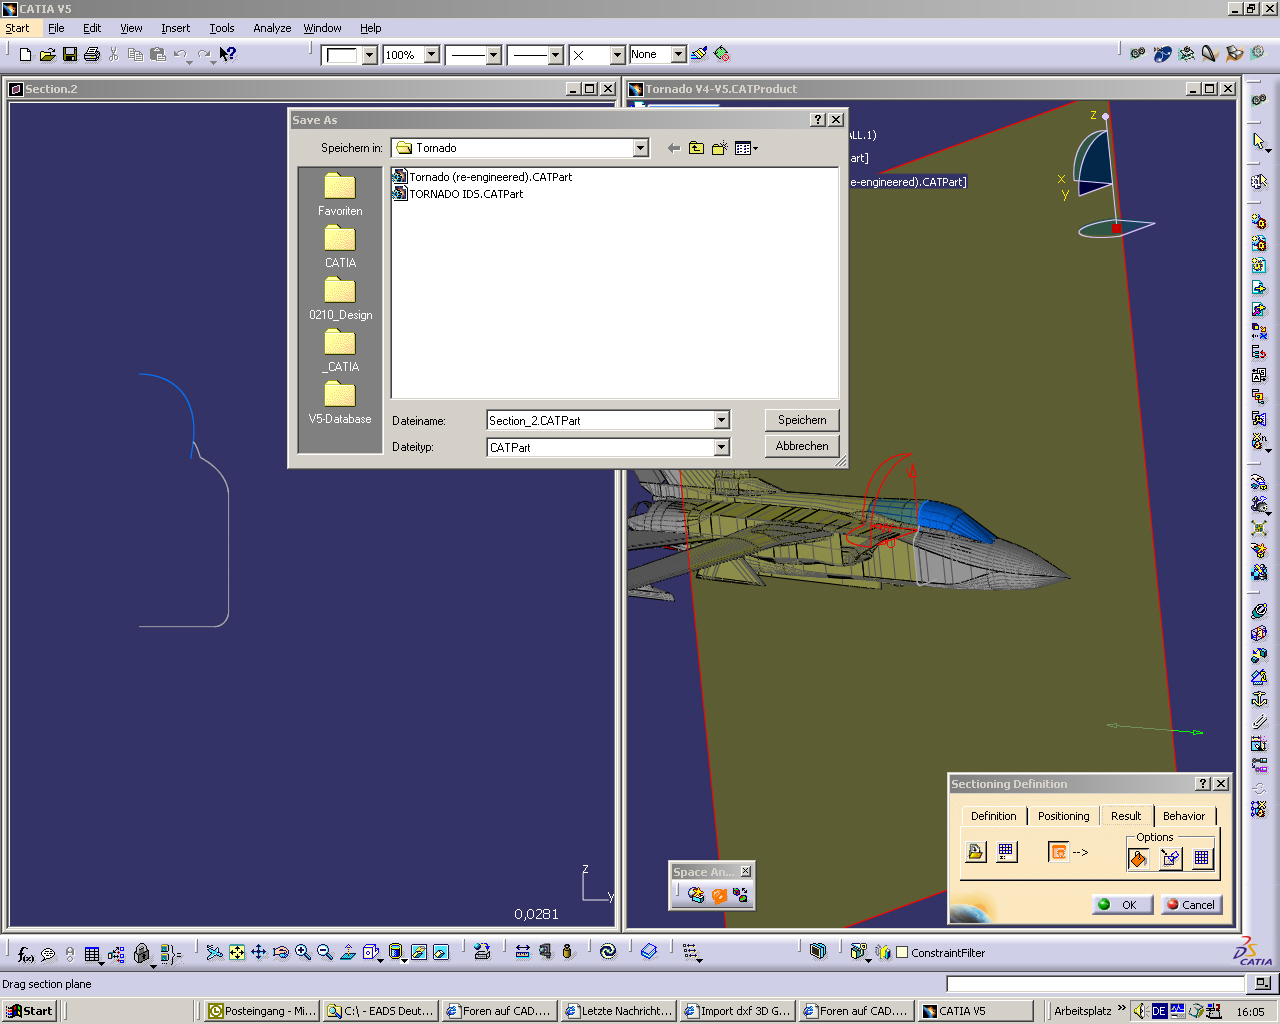The height and width of the screenshot is (1024, 1280).
Task: Click the painter brush graphic properties icon
Action: 699,54
